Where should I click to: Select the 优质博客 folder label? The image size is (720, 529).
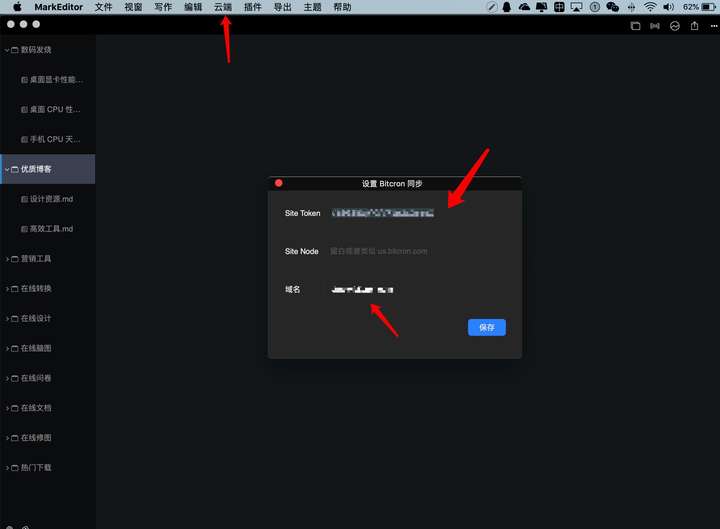[x=36, y=169]
